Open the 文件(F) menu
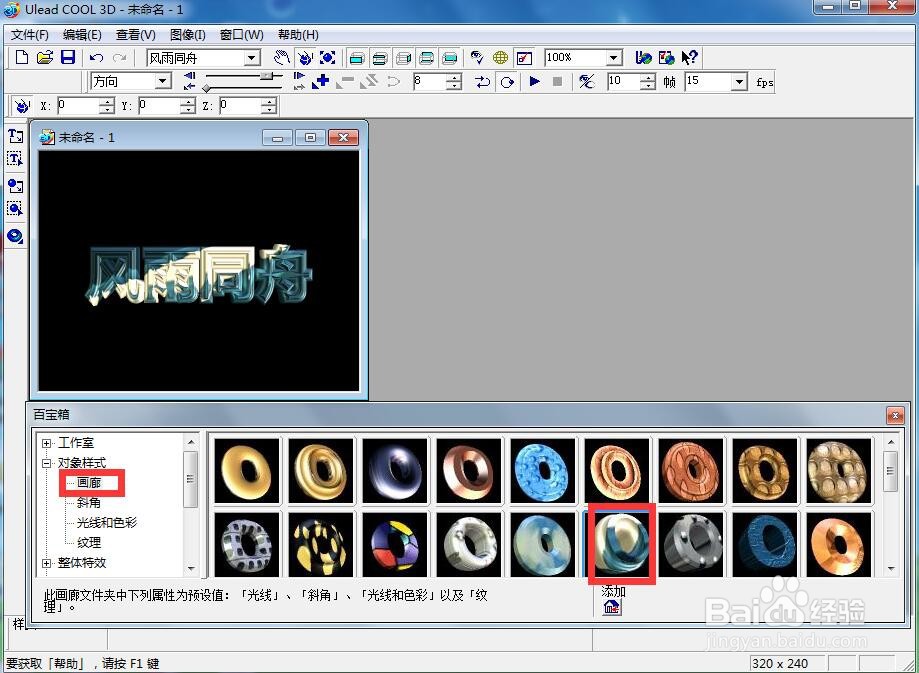 point(29,35)
